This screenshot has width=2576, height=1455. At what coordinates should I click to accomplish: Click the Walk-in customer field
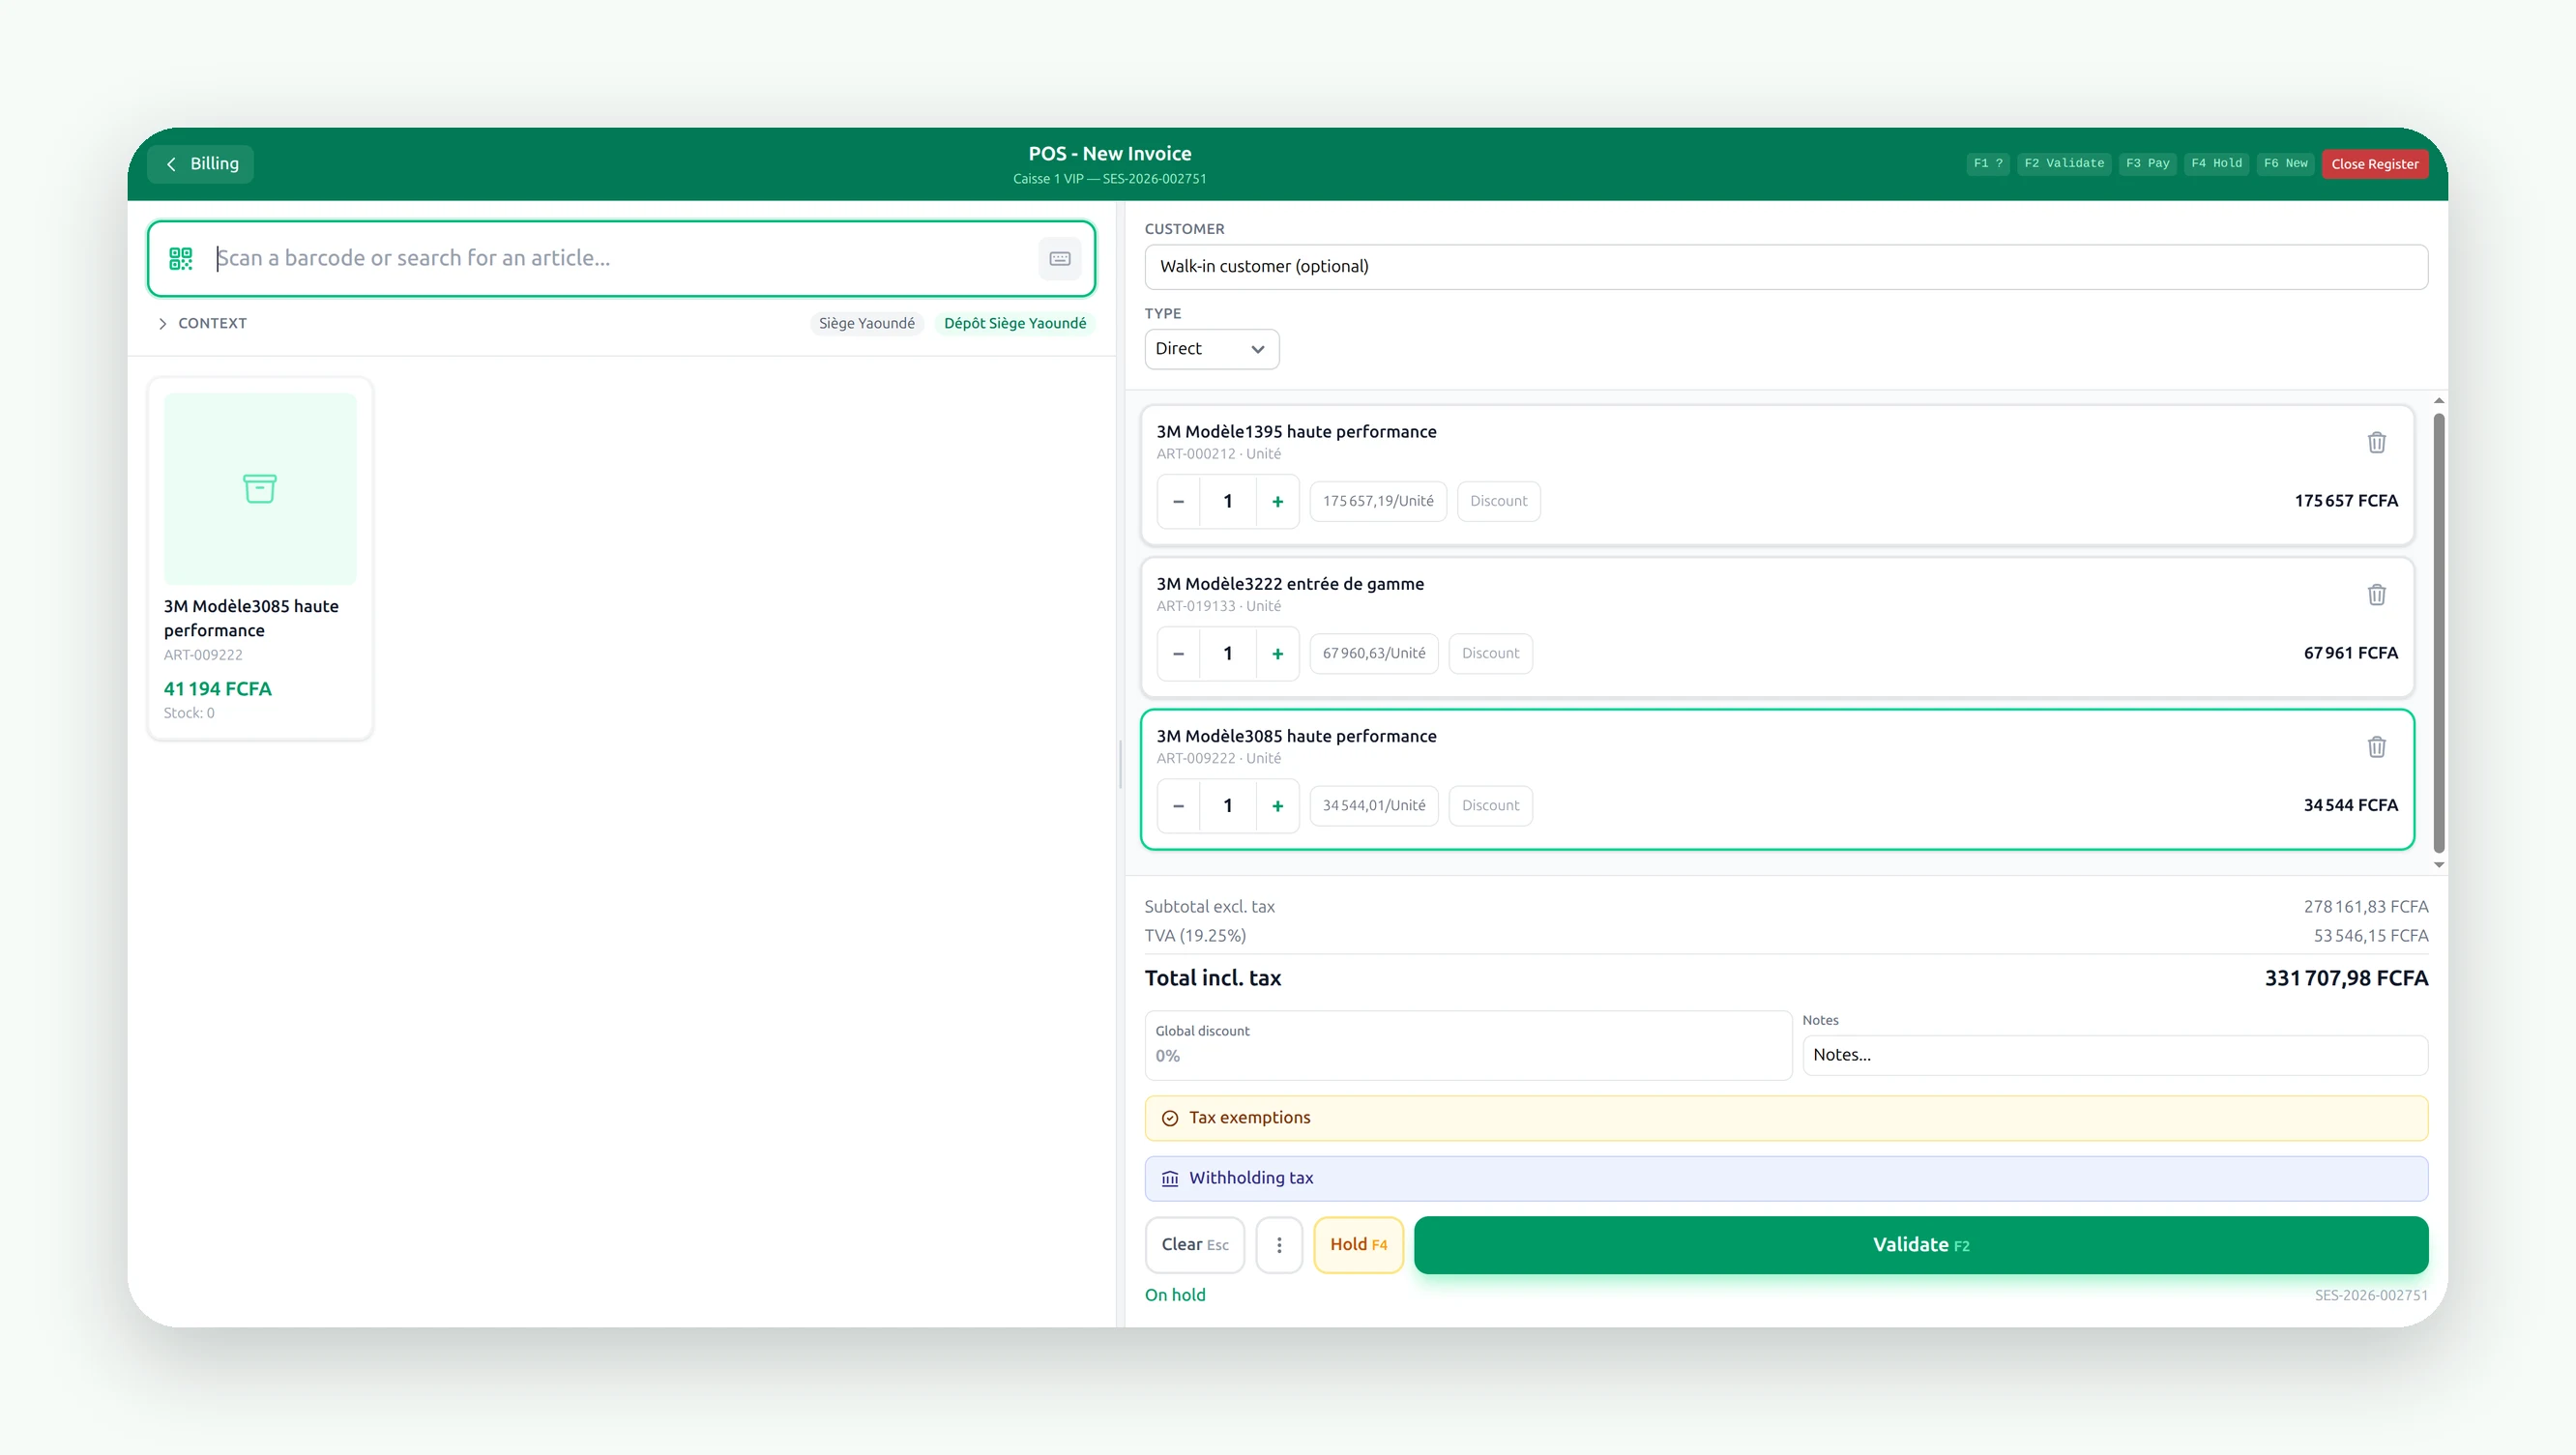click(x=1786, y=267)
